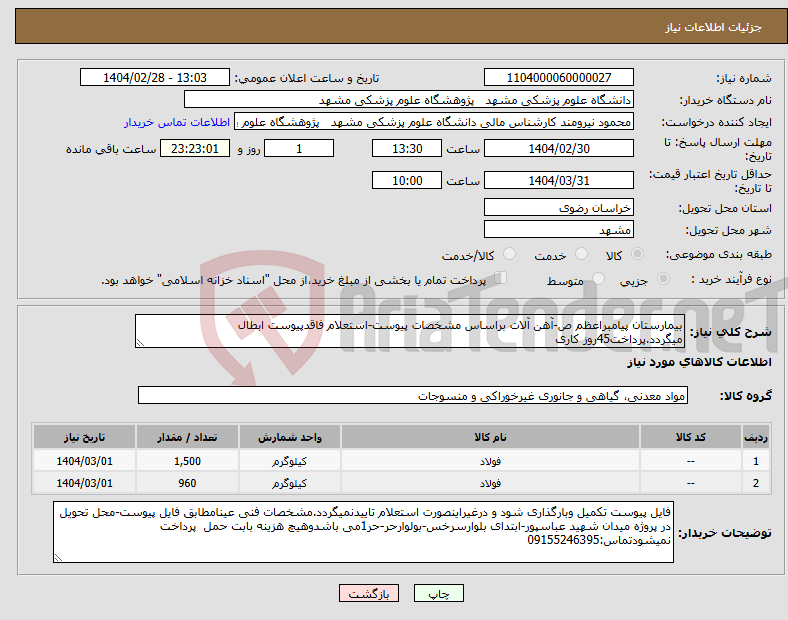Click the تاریخ نیاز column header

click(84, 437)
